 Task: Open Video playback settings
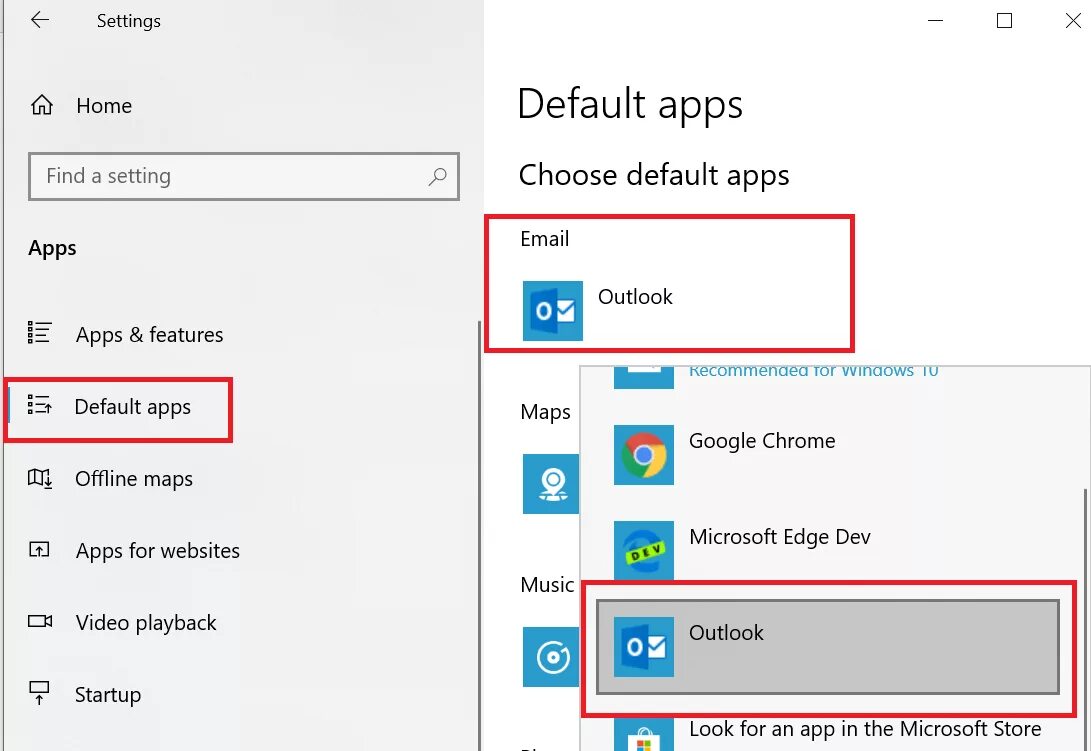pyautogui.click(x=122, y=622)
